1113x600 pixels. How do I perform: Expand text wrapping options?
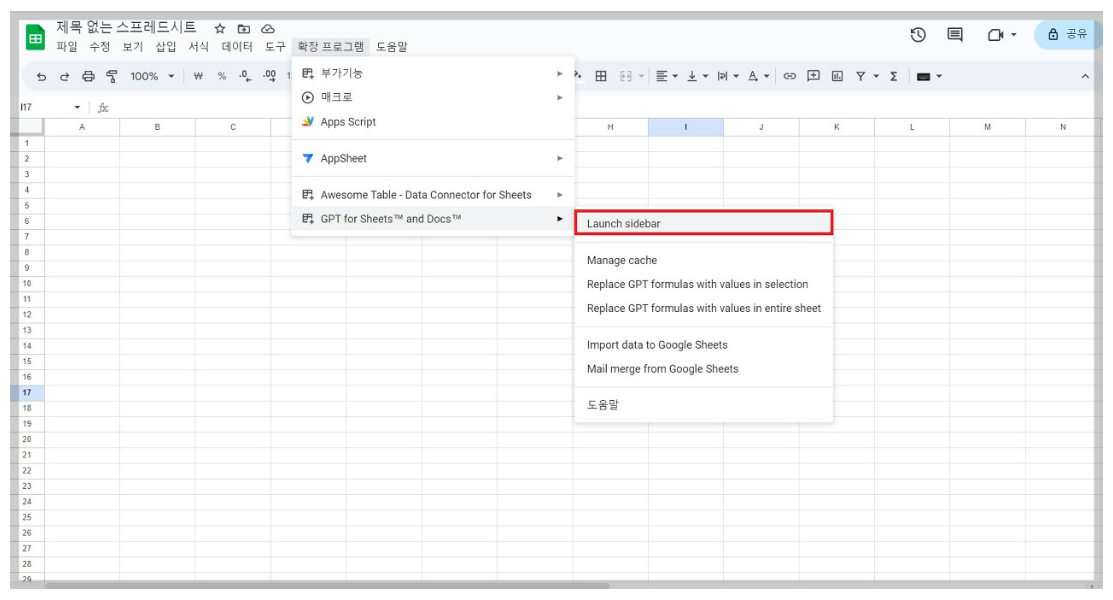click(736, 76)
